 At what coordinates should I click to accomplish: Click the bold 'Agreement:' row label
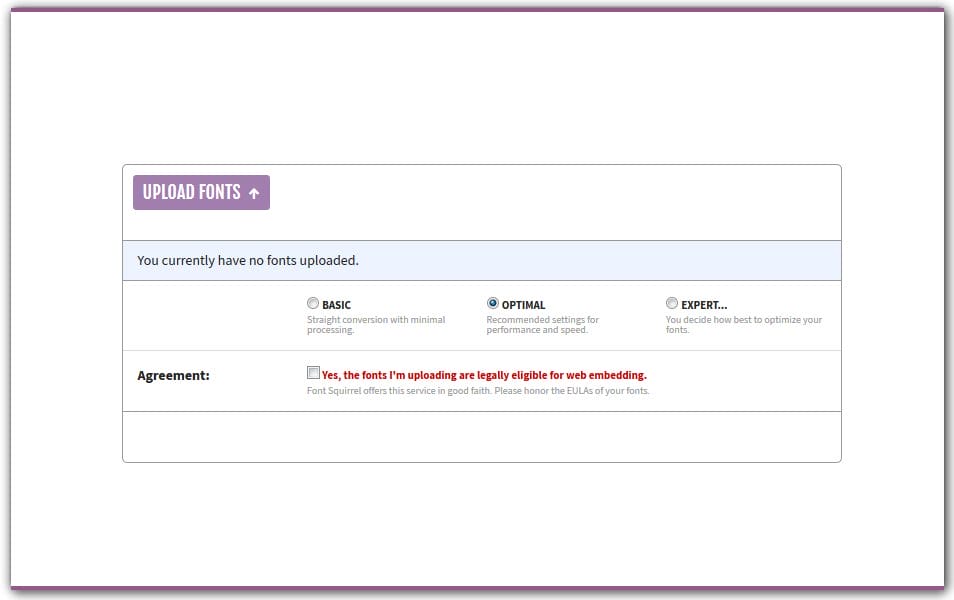tap(173, 376)
